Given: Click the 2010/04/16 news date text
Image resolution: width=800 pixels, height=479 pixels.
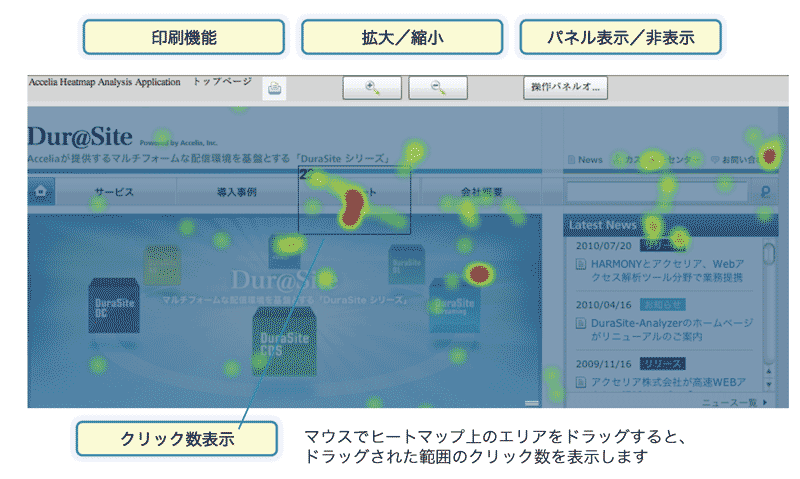Looking at the screenshot, I should (604, 305).
